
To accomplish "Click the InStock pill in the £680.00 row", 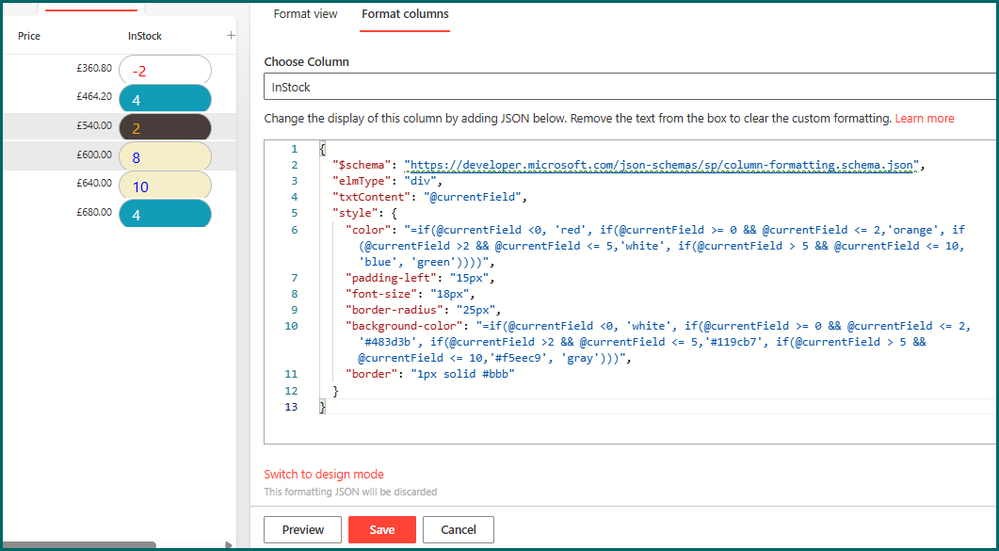I will coord(165,214).
